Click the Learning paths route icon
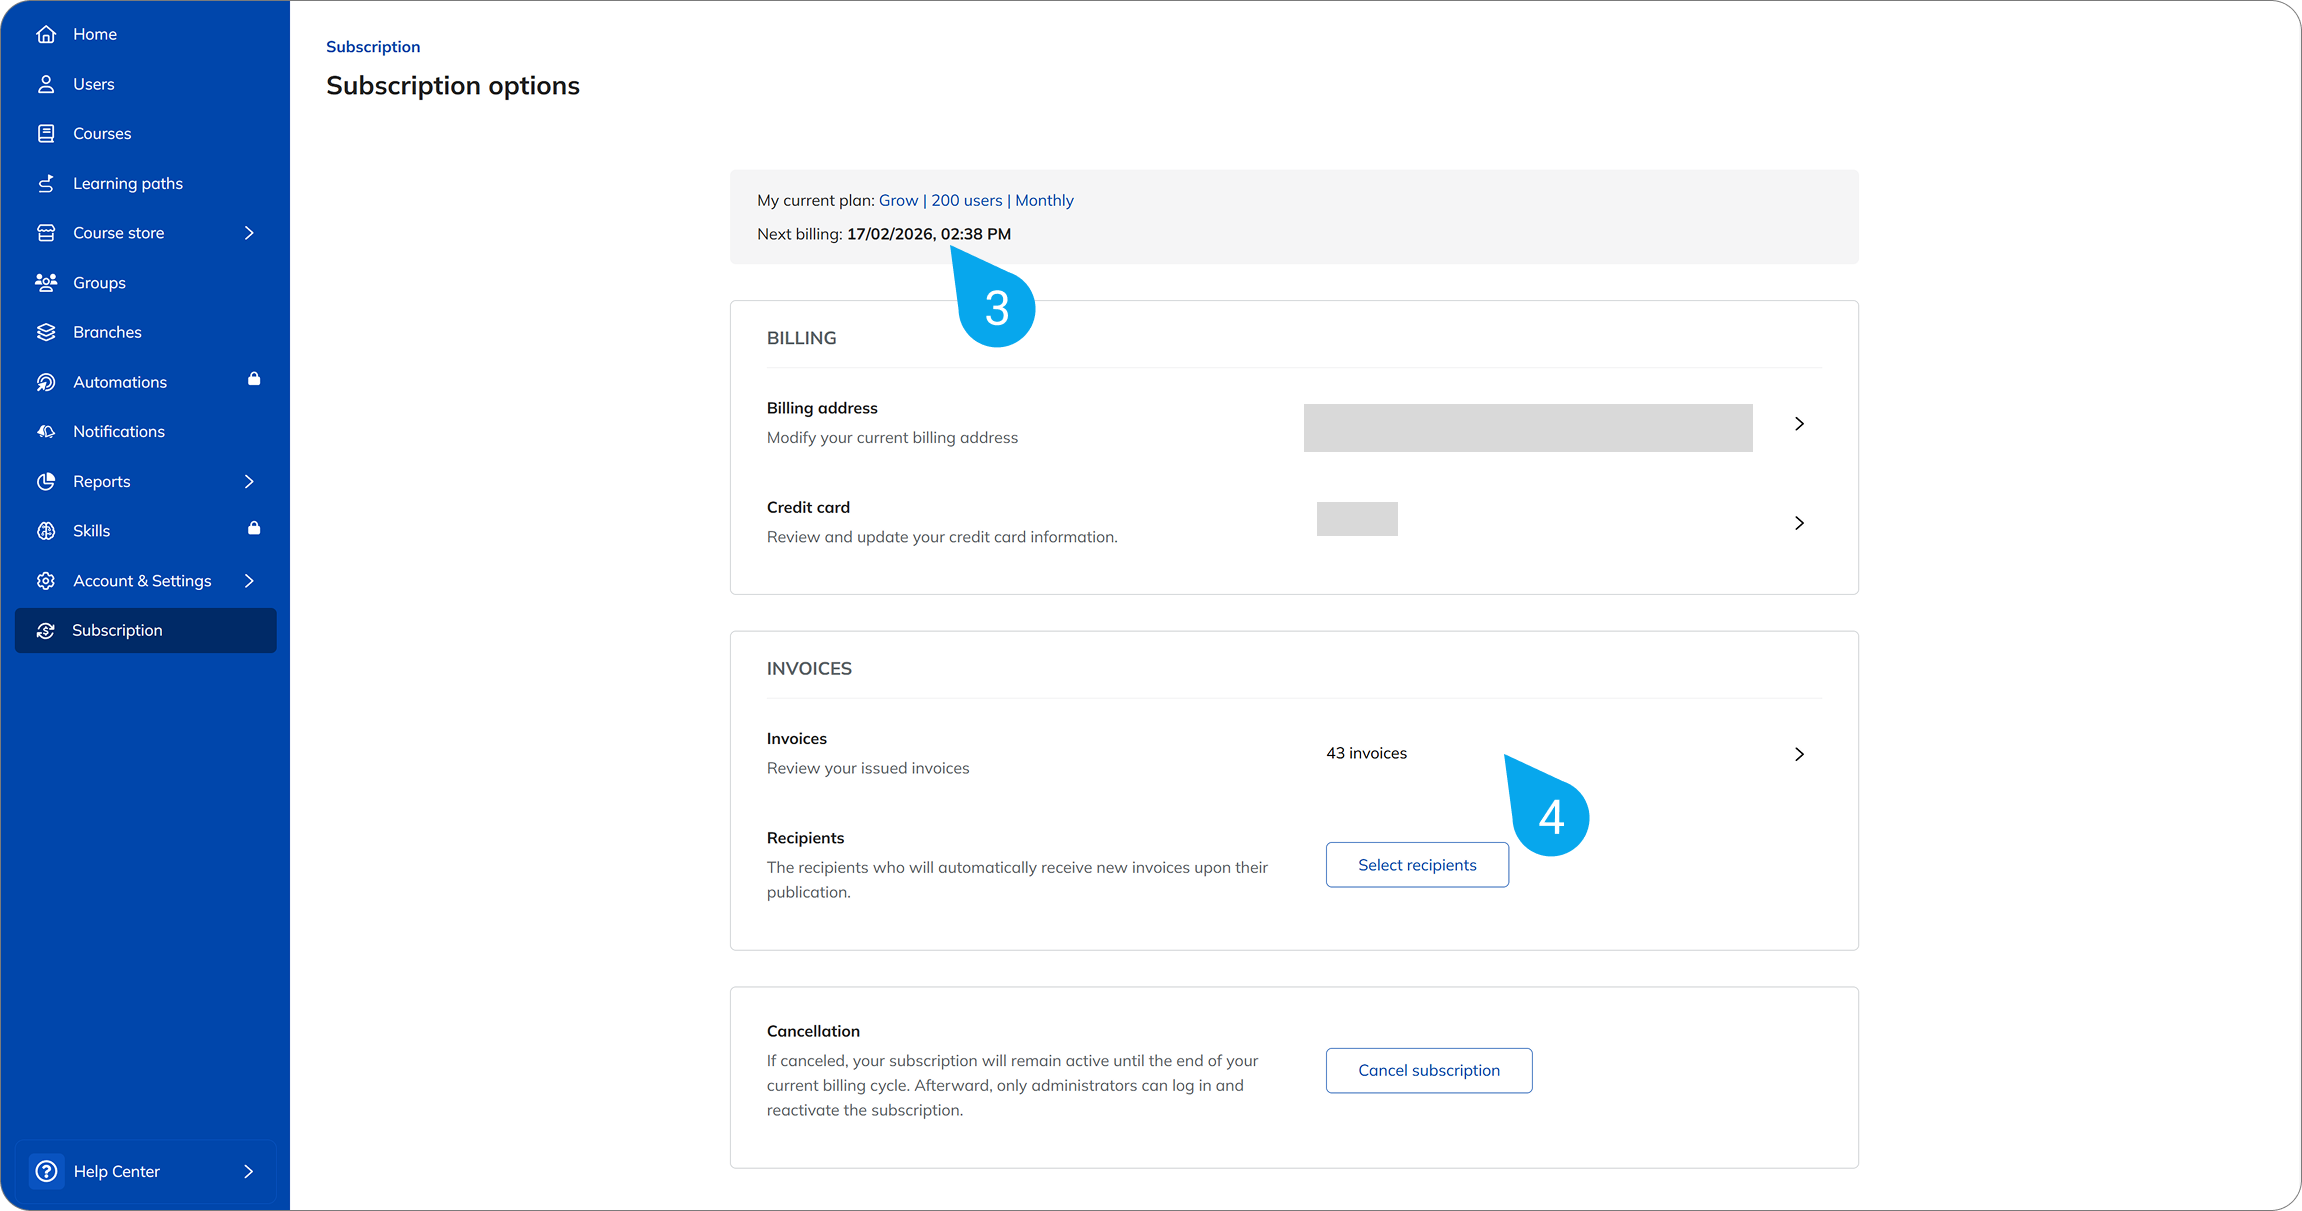Image resolution: width=2302 pixels, height=1211 pixels. point(46,183)
